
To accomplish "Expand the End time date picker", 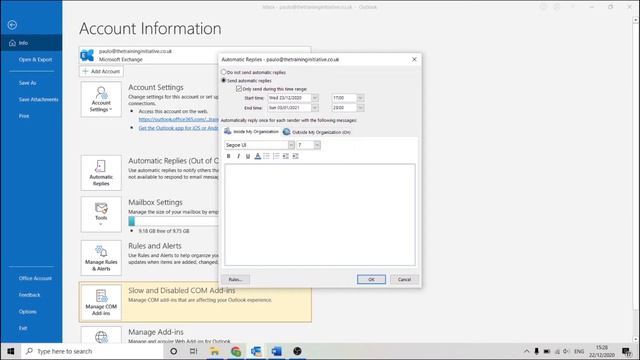I will click(x=315, y=108).
